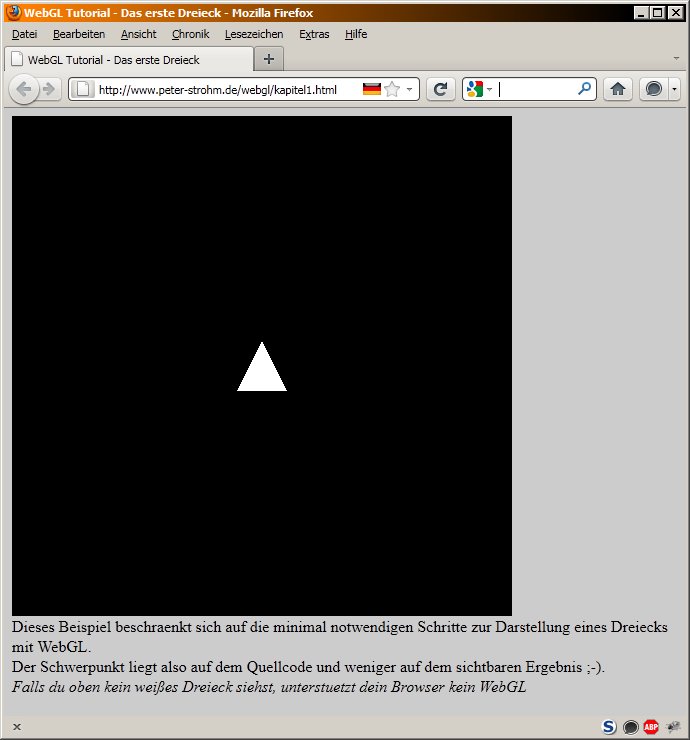Click the magnifier search icon in search box
Viewport: 690px width, 740px height.
[x=585, y=90]
